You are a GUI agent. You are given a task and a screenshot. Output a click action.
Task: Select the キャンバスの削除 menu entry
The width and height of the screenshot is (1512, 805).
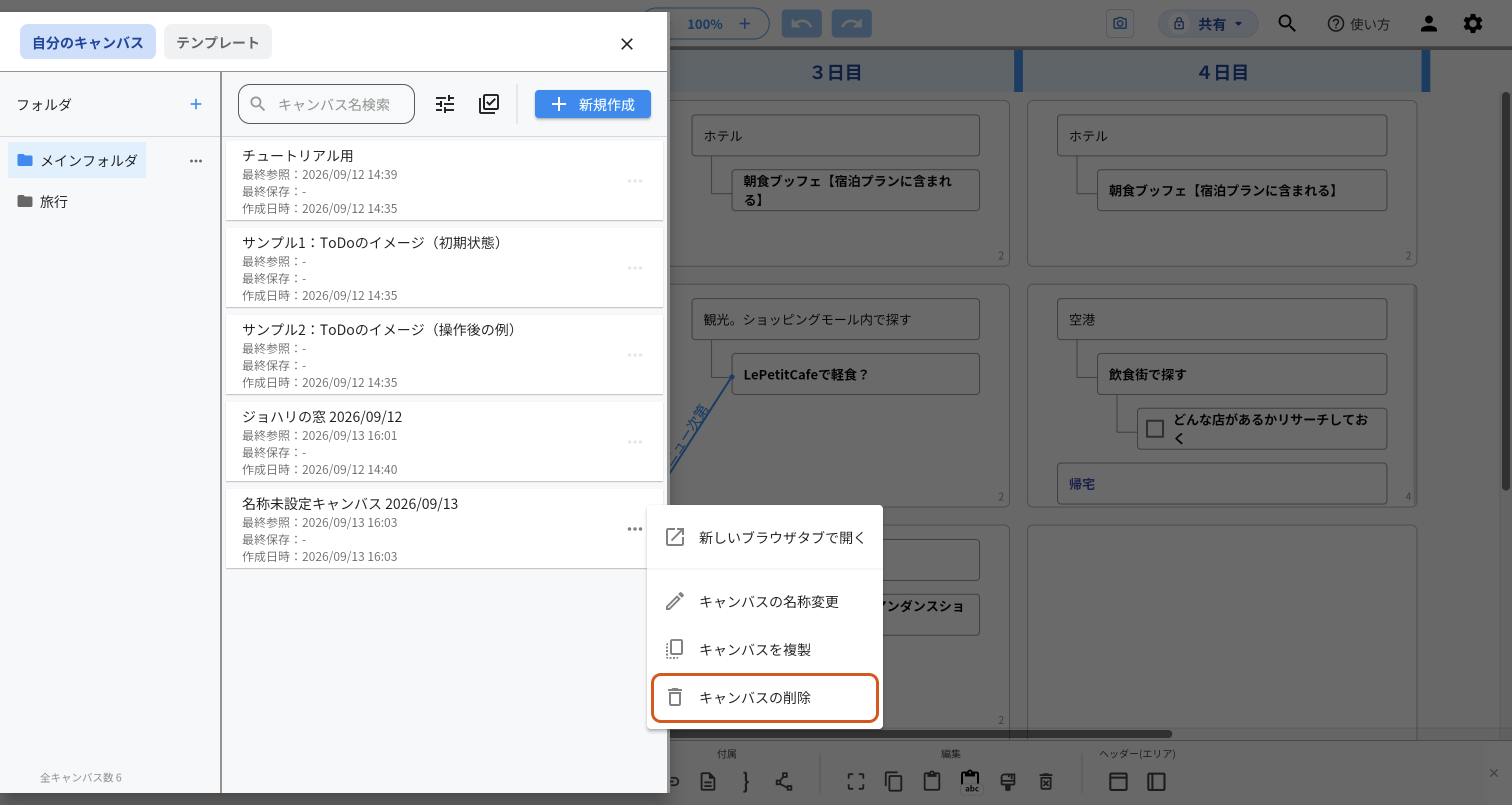point(764,698)
